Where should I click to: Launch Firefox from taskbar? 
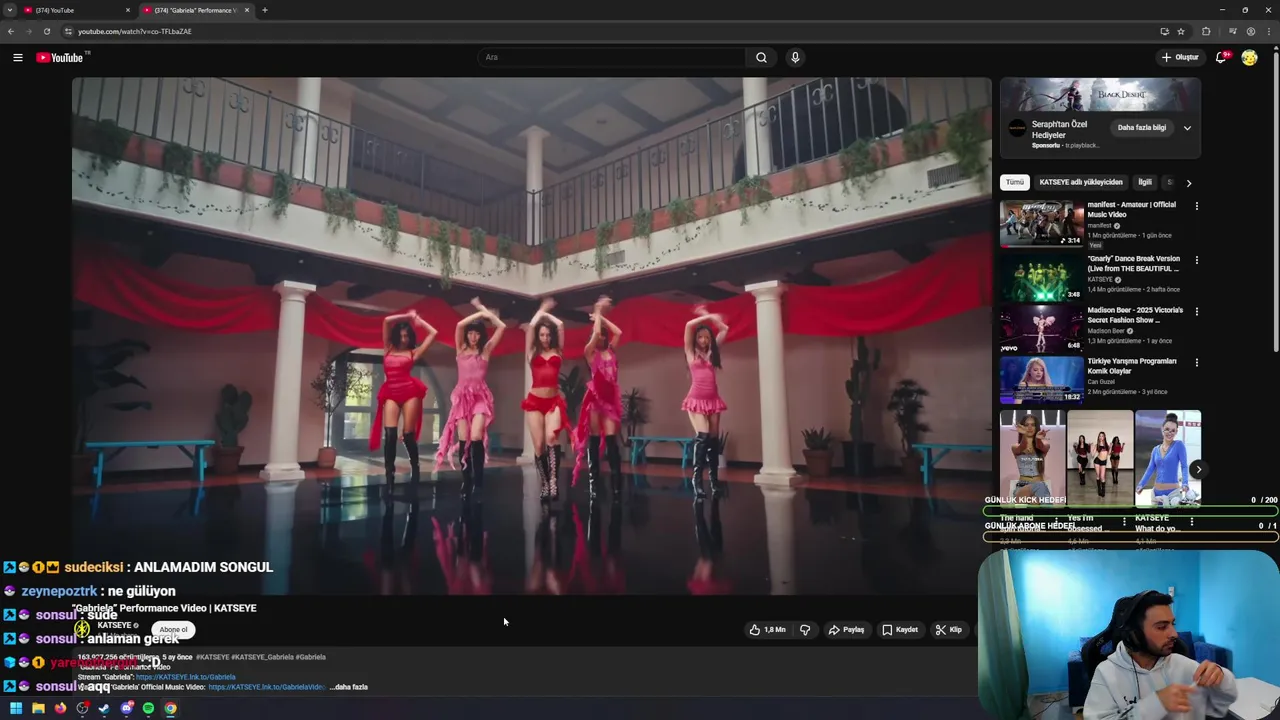coord(60,708)
